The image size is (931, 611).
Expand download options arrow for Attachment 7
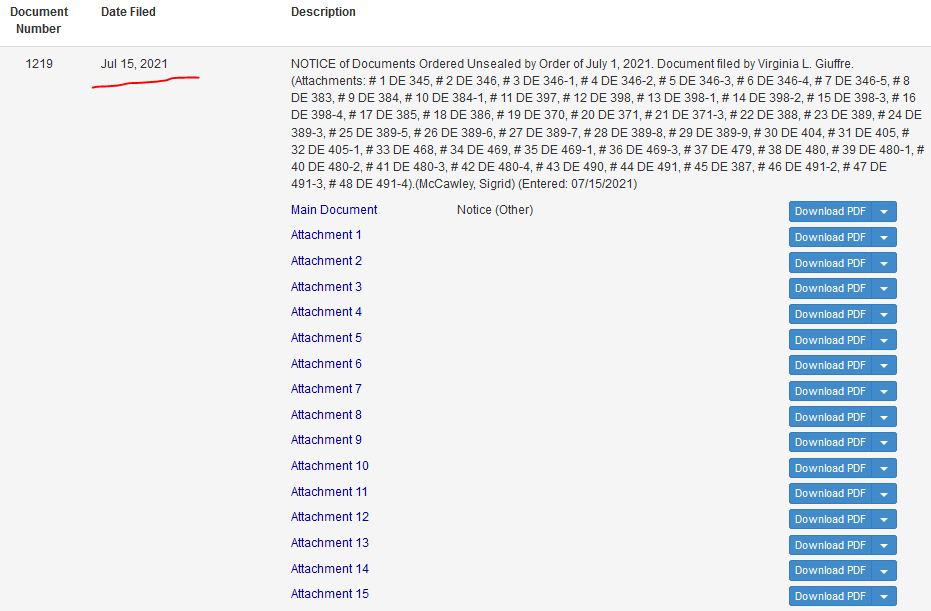pos(884,391)
